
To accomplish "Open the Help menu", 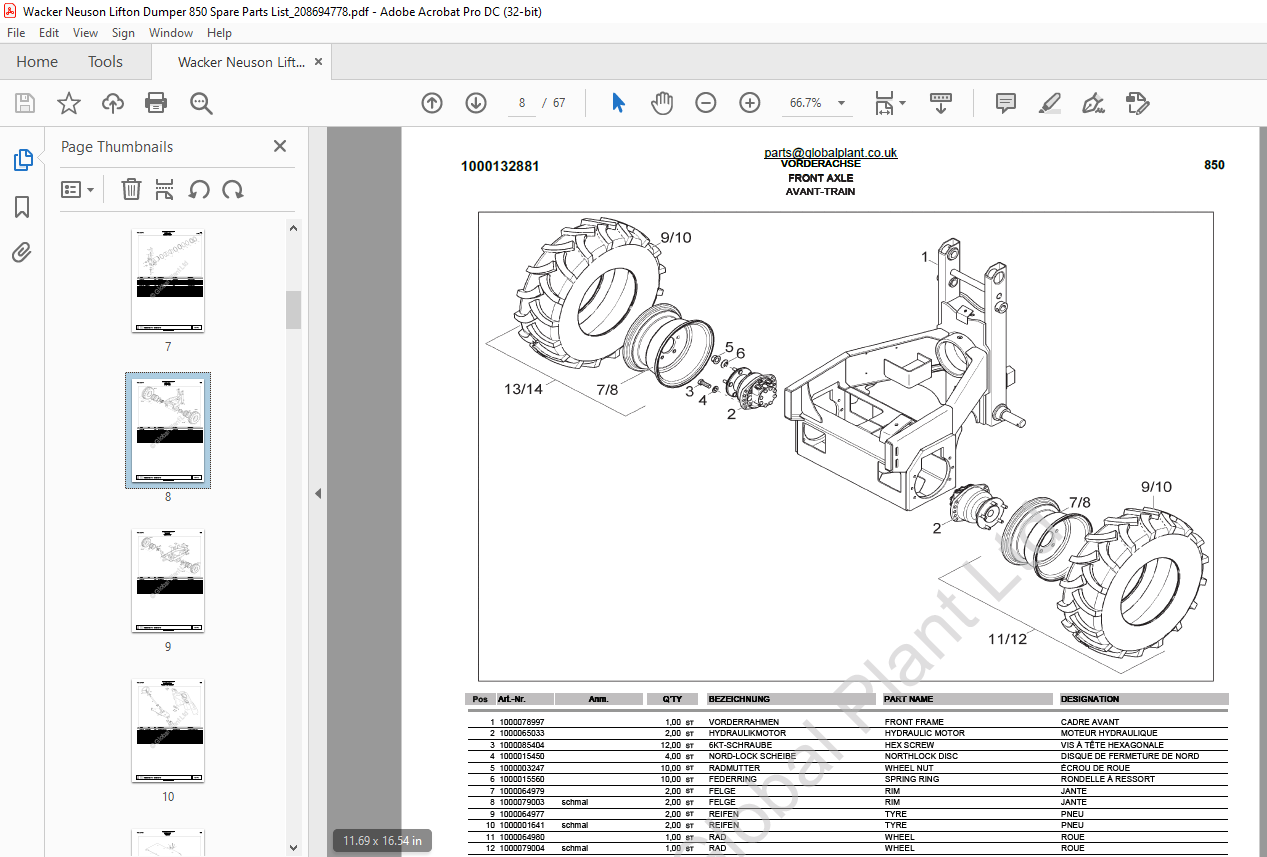I will coord(219,33).
